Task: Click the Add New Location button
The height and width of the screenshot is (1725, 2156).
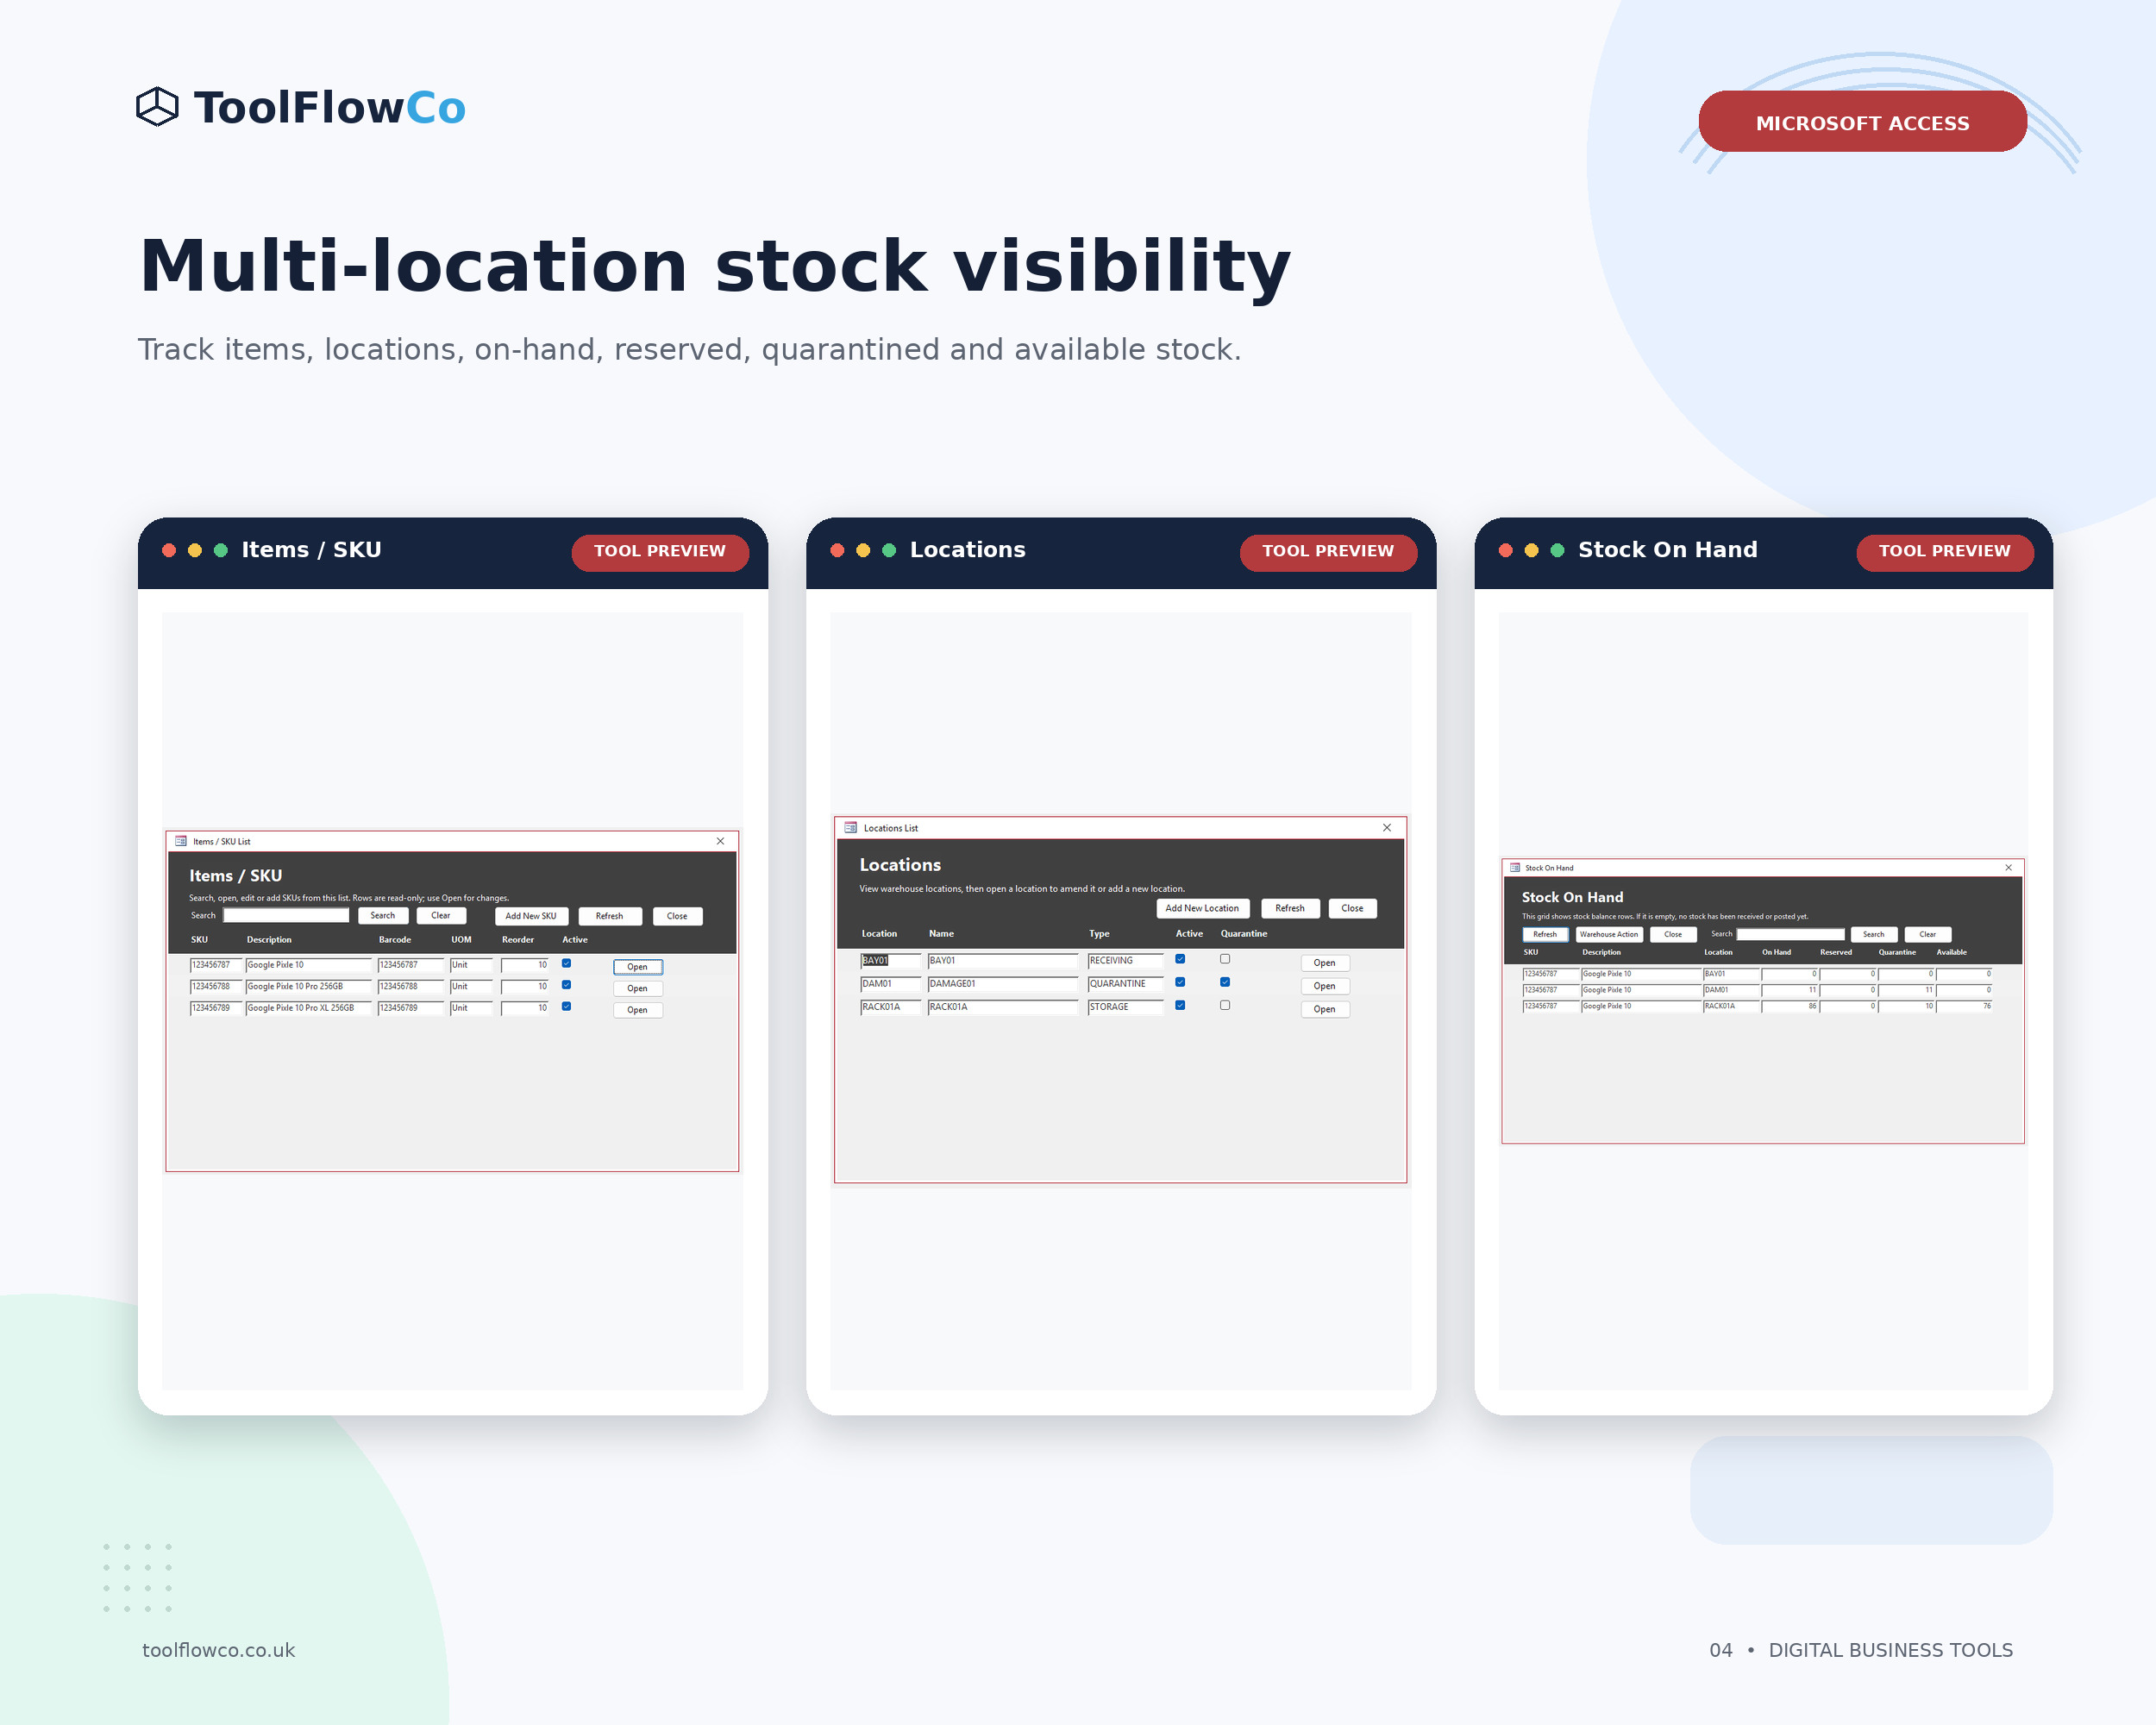Action: (x=1202, y=908)
